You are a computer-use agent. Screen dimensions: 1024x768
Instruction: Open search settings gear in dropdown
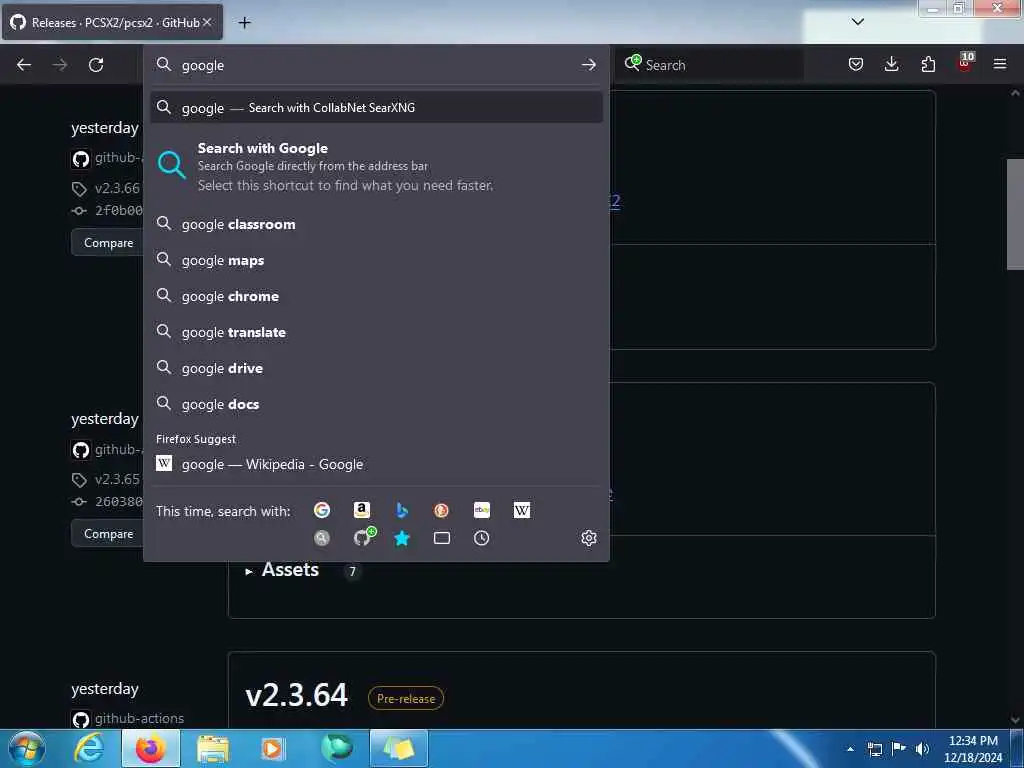tap(588, 538)
